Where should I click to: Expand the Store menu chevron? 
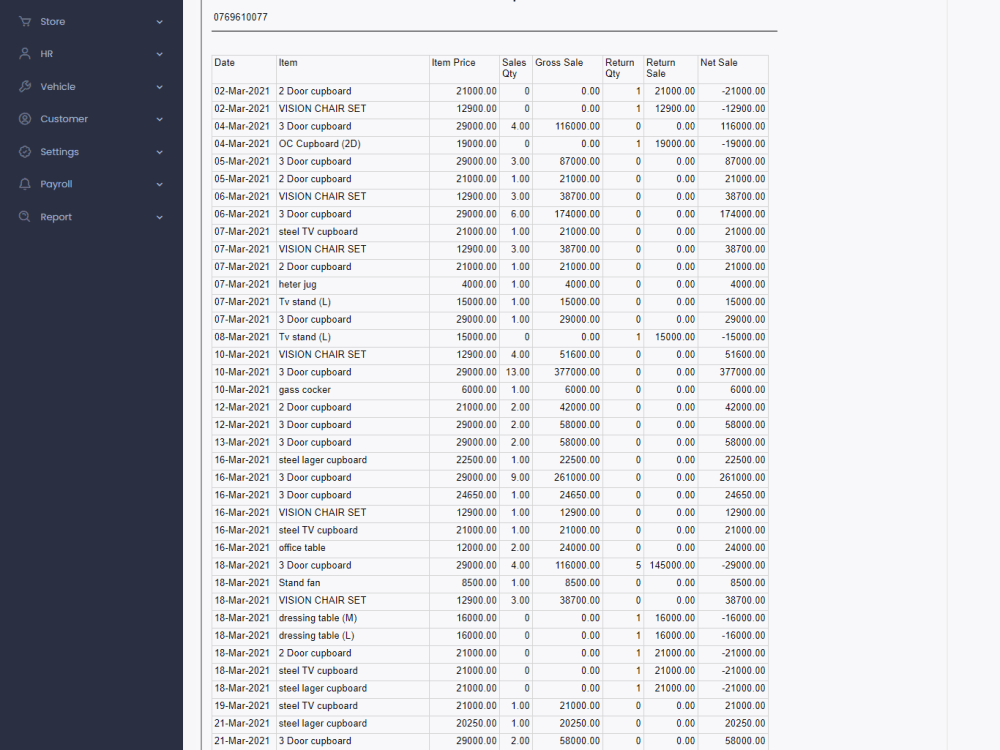[x=159, y=21]
